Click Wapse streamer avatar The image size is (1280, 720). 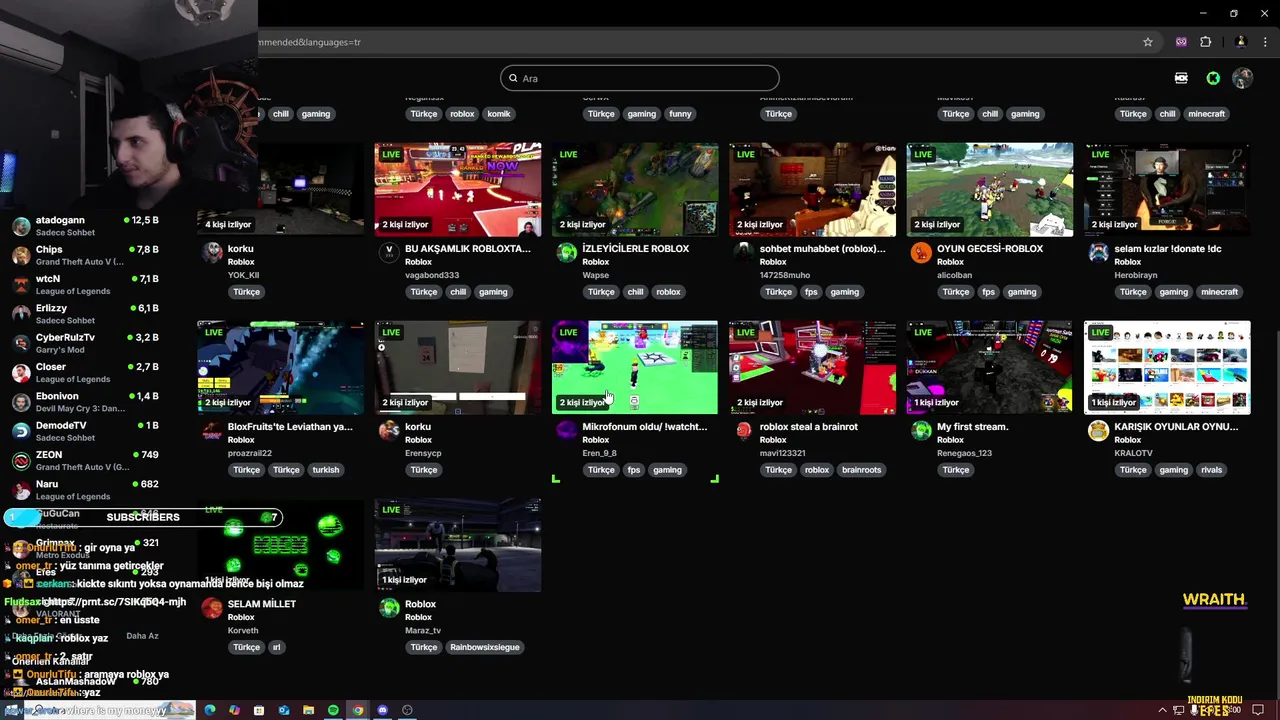point(567,253)
